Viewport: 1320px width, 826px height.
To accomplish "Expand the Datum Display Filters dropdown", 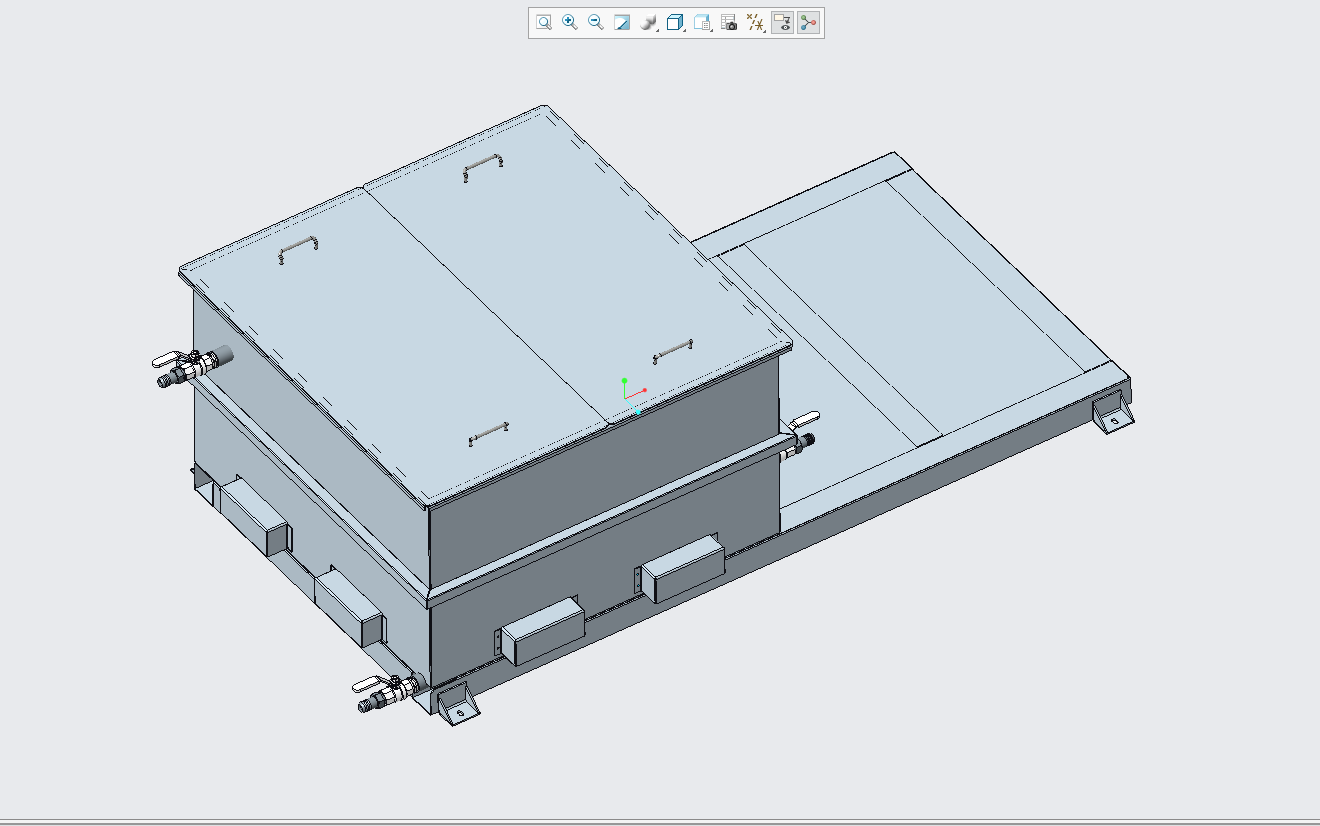I will (757, 22).
